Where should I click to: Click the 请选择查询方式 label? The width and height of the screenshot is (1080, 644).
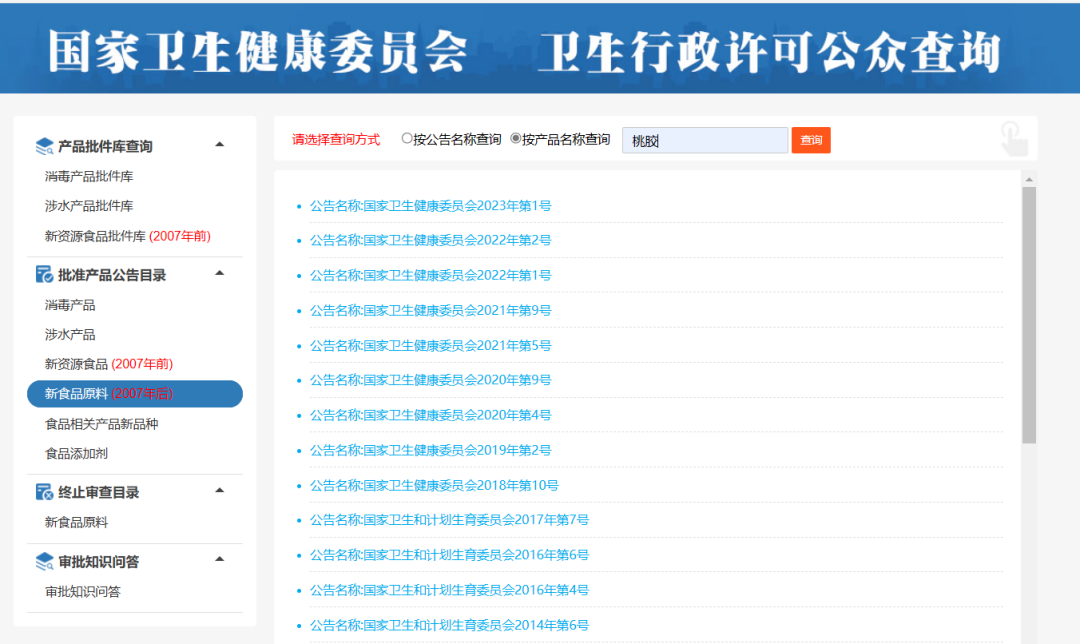point(336,139)
